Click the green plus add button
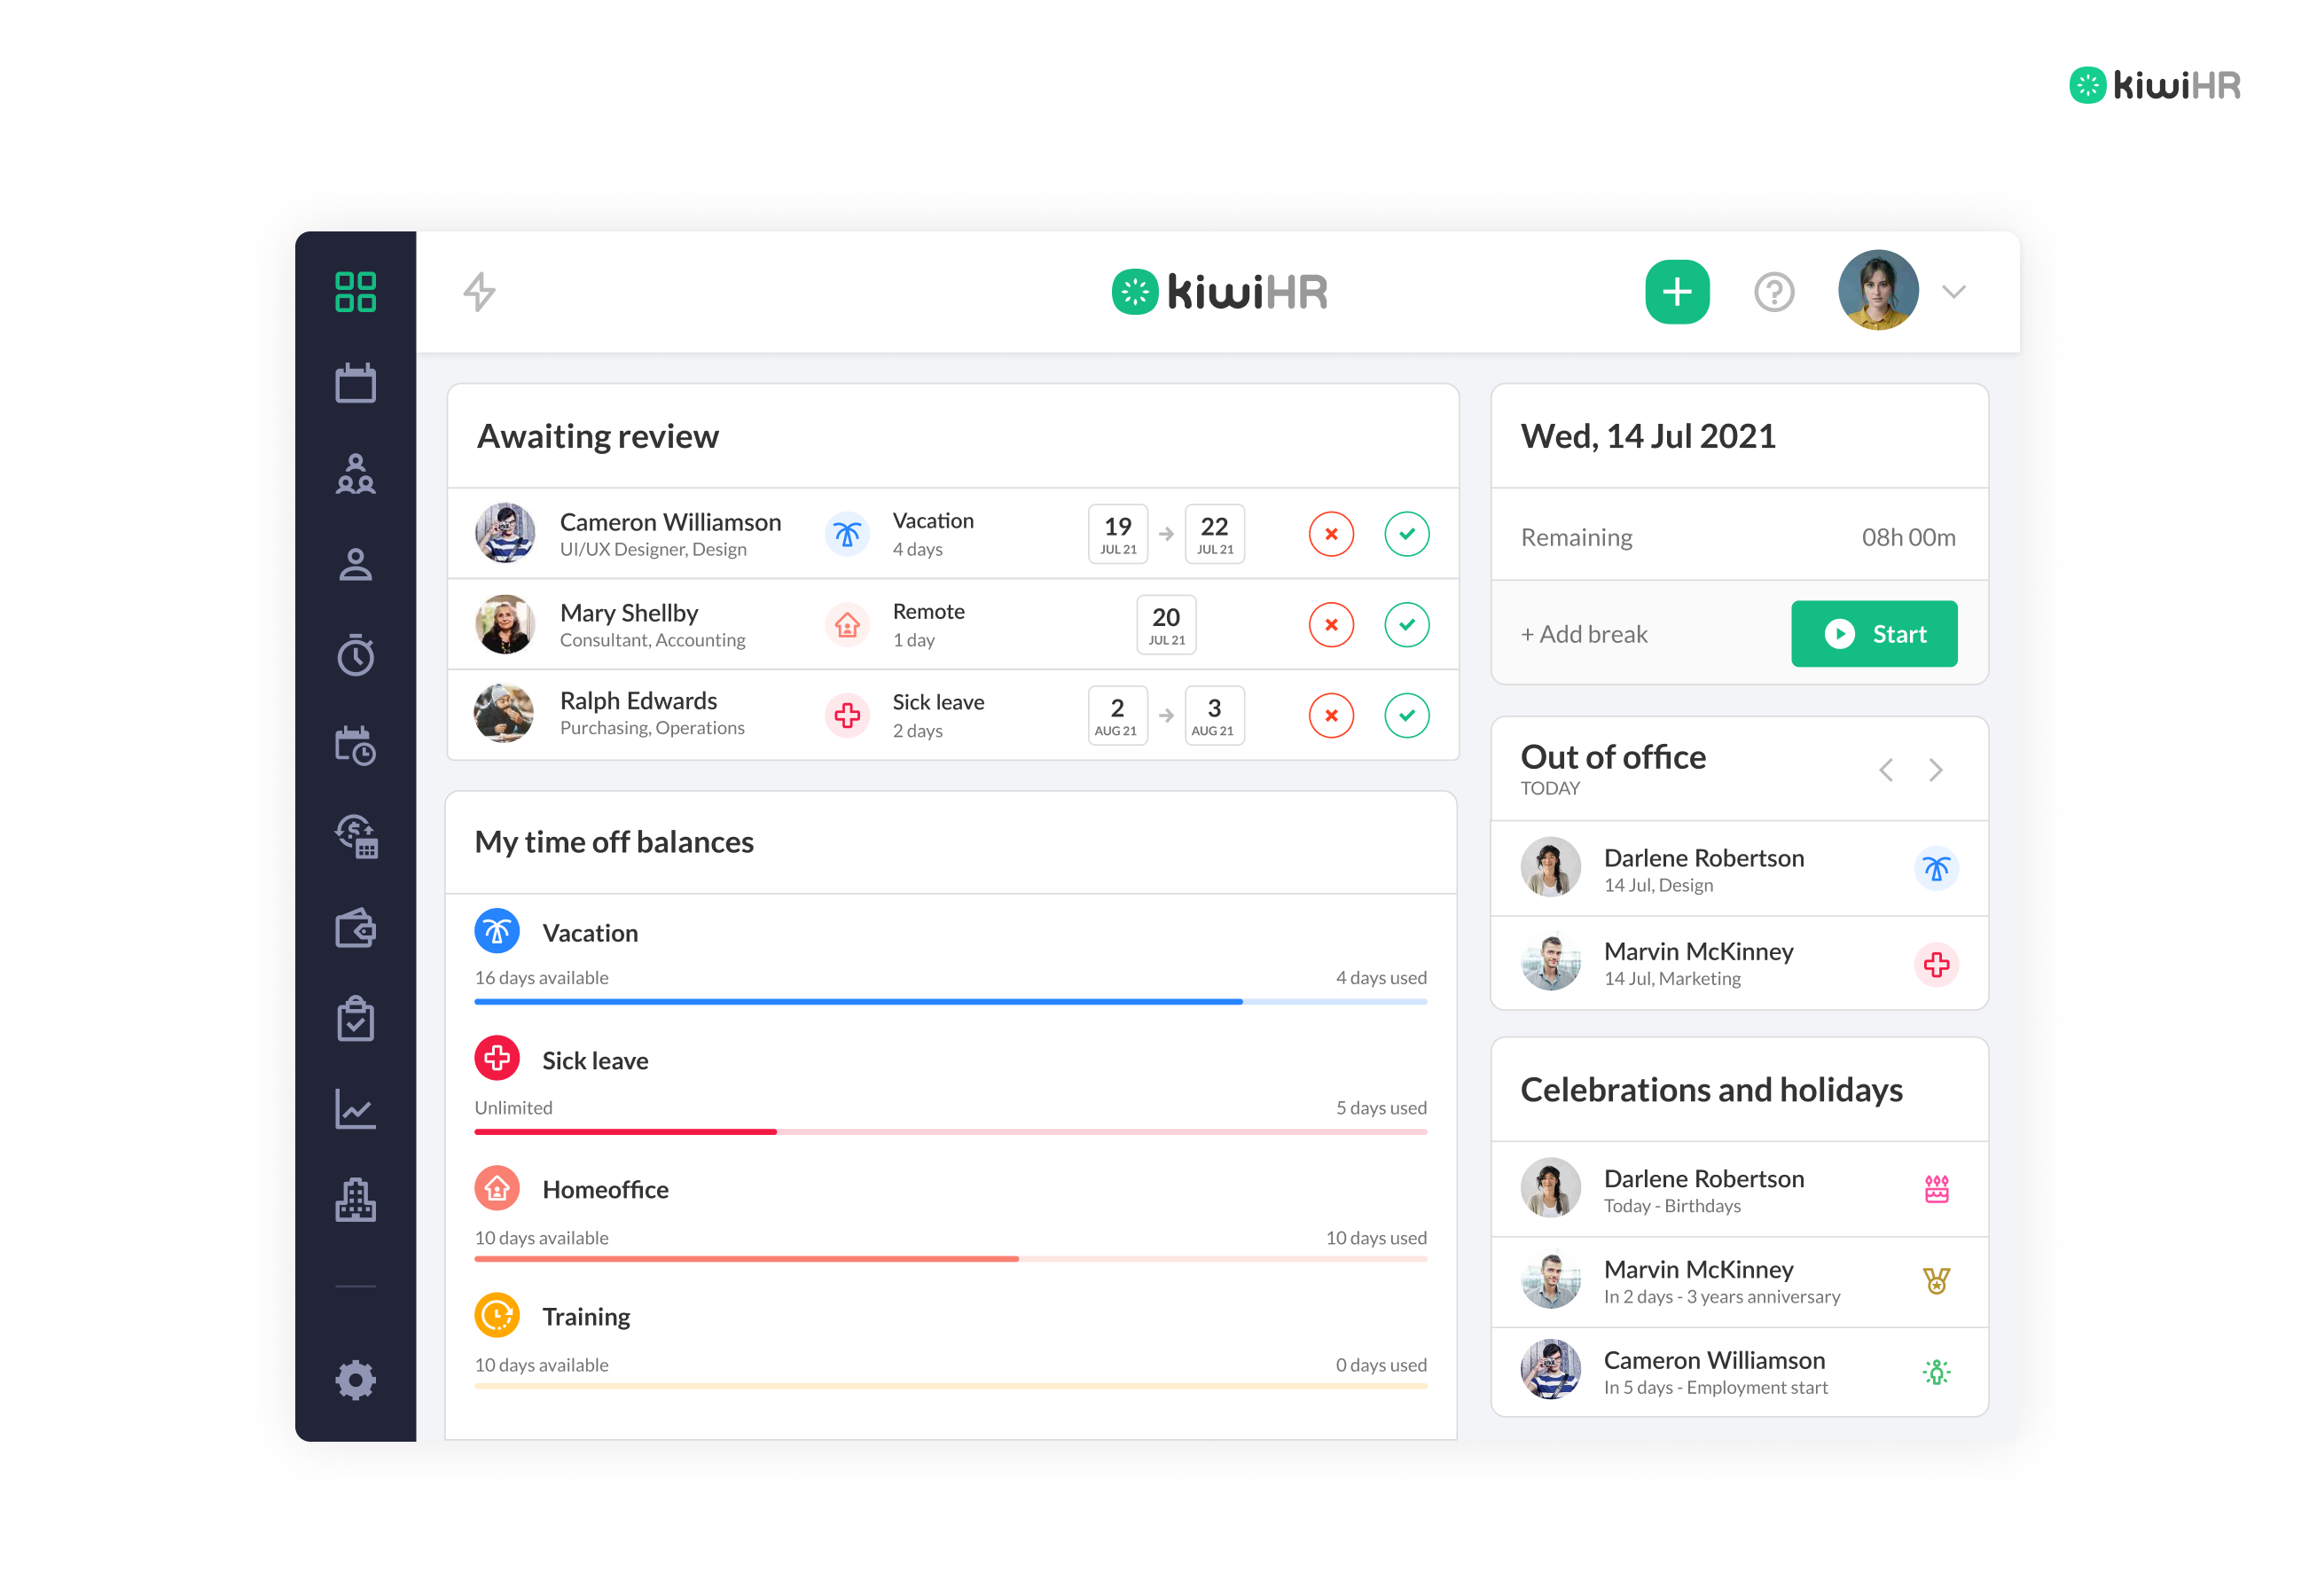 pos(1676,292)
